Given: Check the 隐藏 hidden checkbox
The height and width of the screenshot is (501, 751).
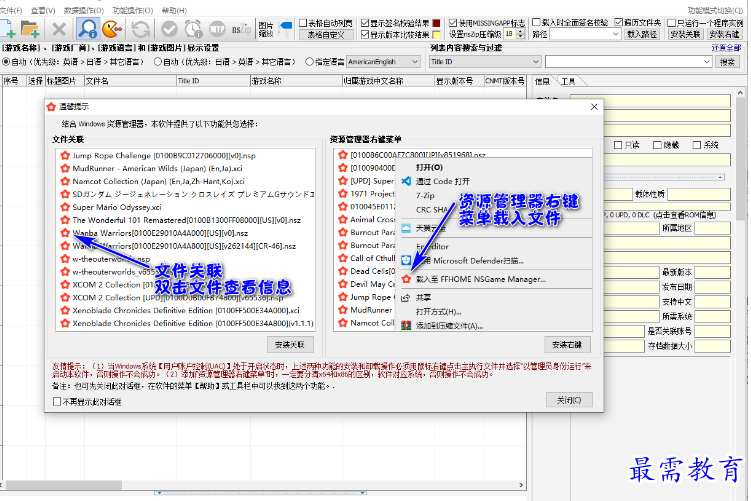Looking at the screenshot, I should click(657, 145).
